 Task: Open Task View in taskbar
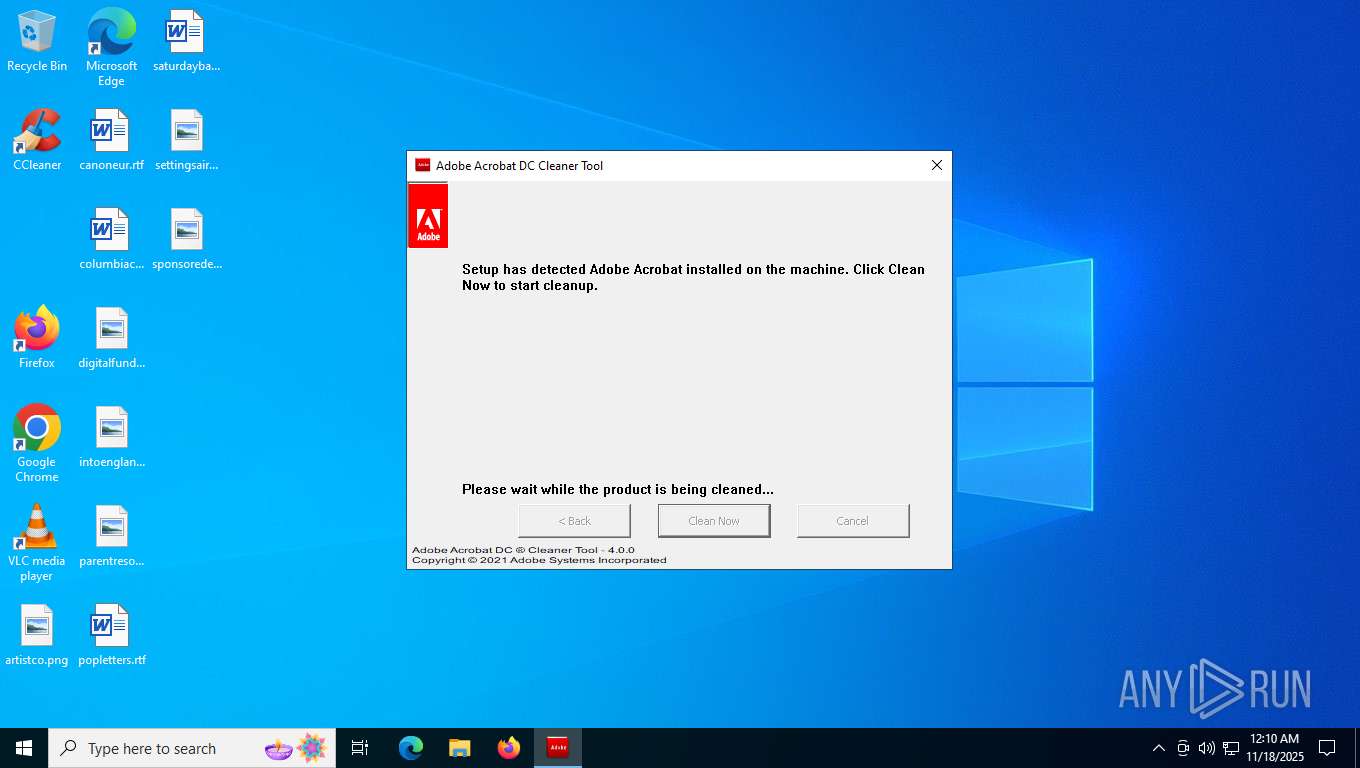pos(360,748)
